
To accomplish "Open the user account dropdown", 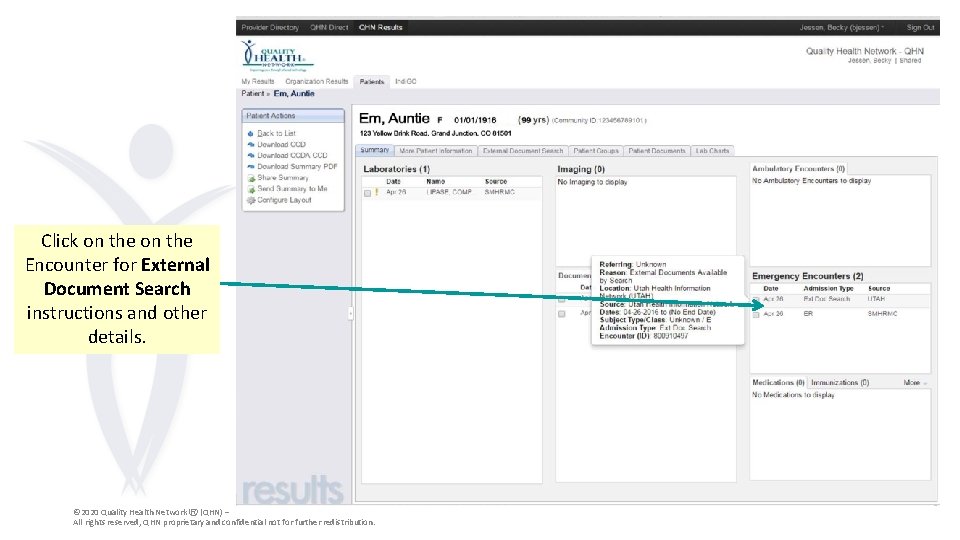I will (x=841, y=28).
